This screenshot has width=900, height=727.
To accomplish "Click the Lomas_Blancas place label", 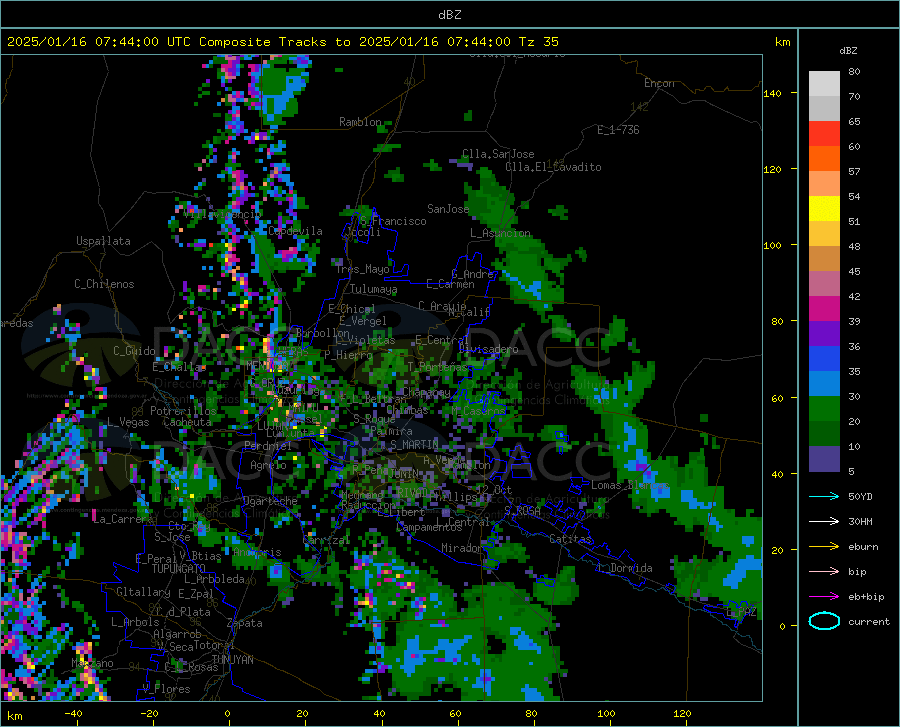I will [630, 485].
